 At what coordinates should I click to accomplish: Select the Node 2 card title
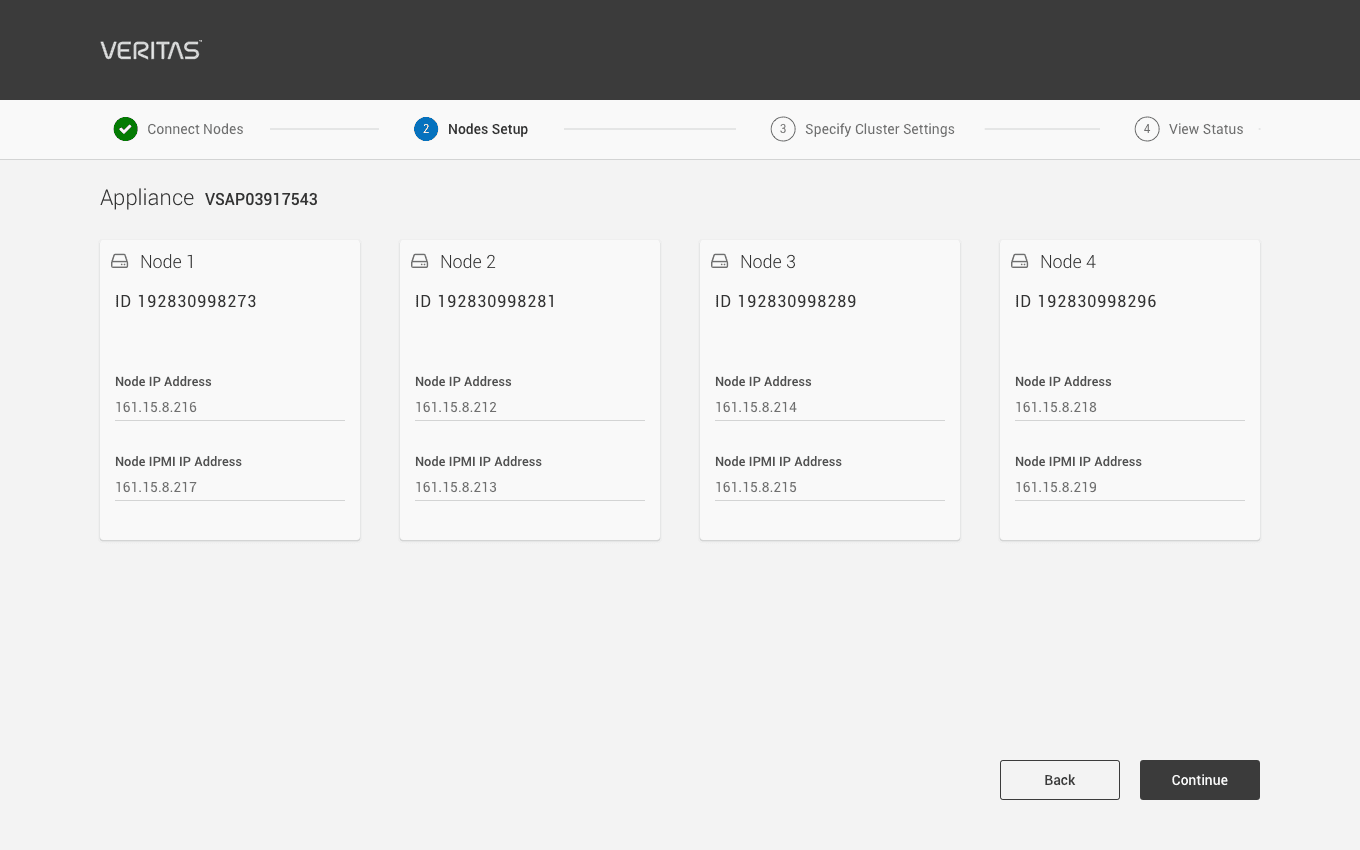point(468,261)
